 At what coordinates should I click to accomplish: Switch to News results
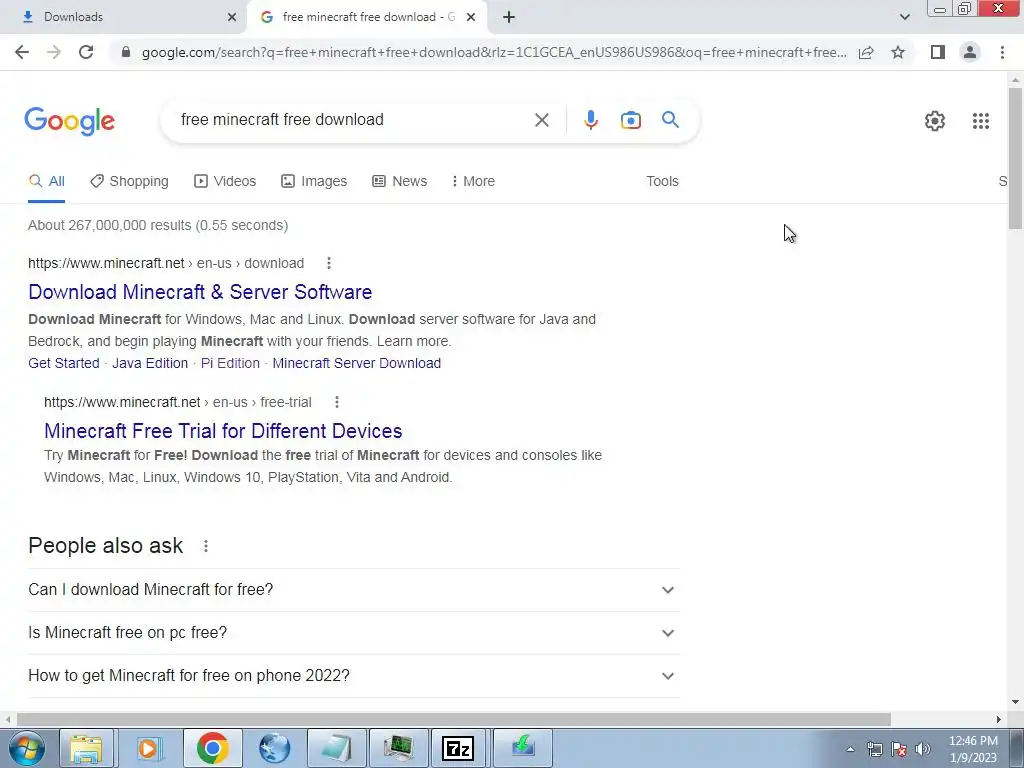400,182
